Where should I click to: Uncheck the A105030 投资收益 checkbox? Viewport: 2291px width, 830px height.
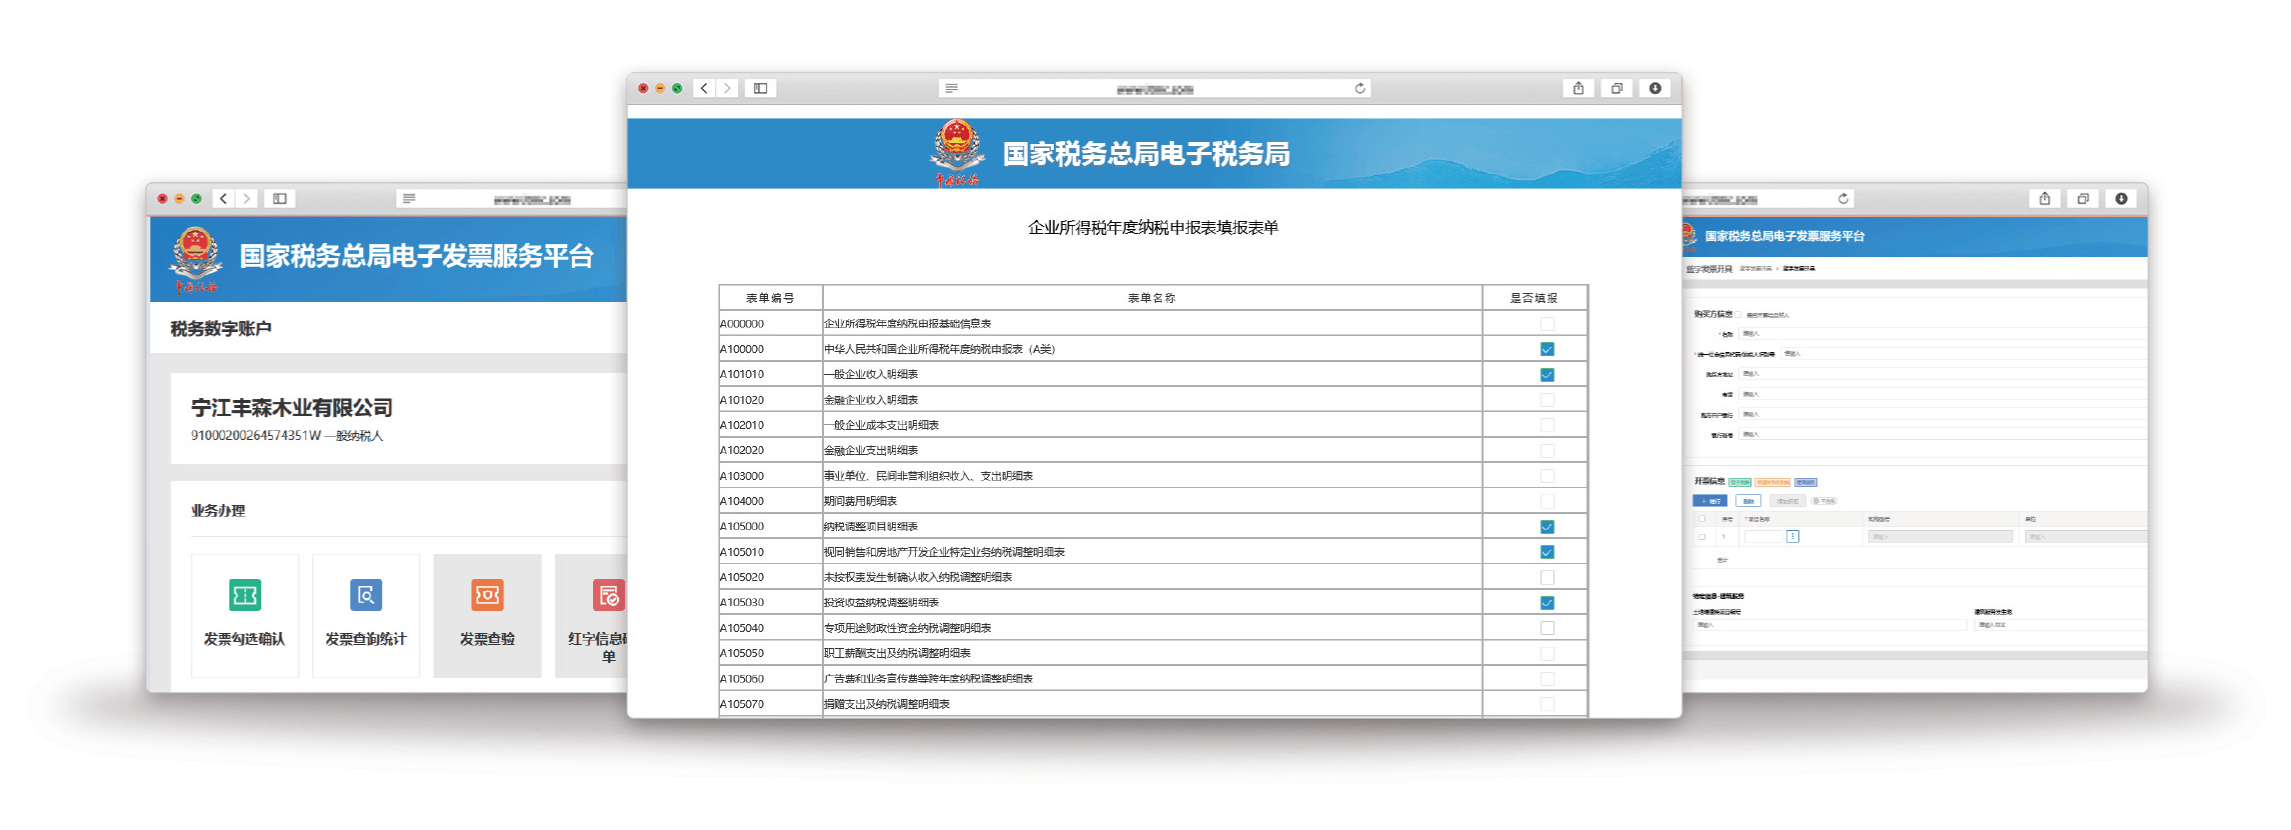click(1547, 603)
